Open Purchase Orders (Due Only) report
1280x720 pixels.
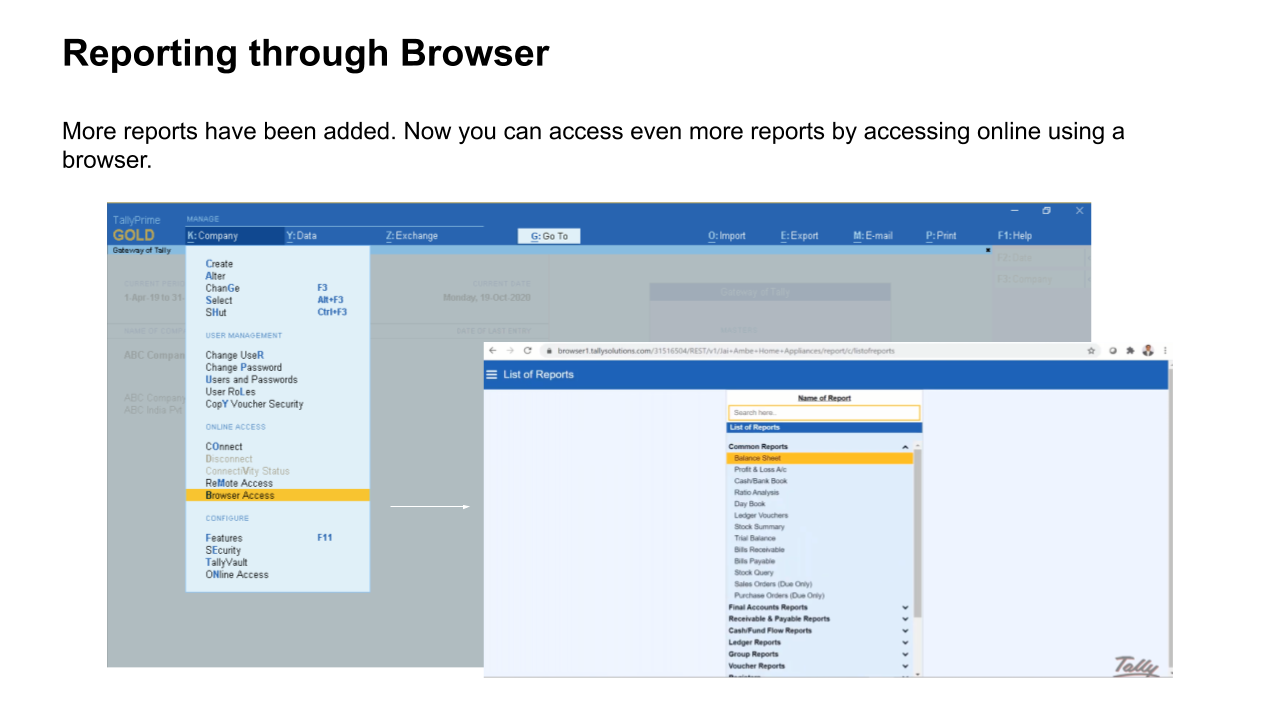tap(779, 596)
